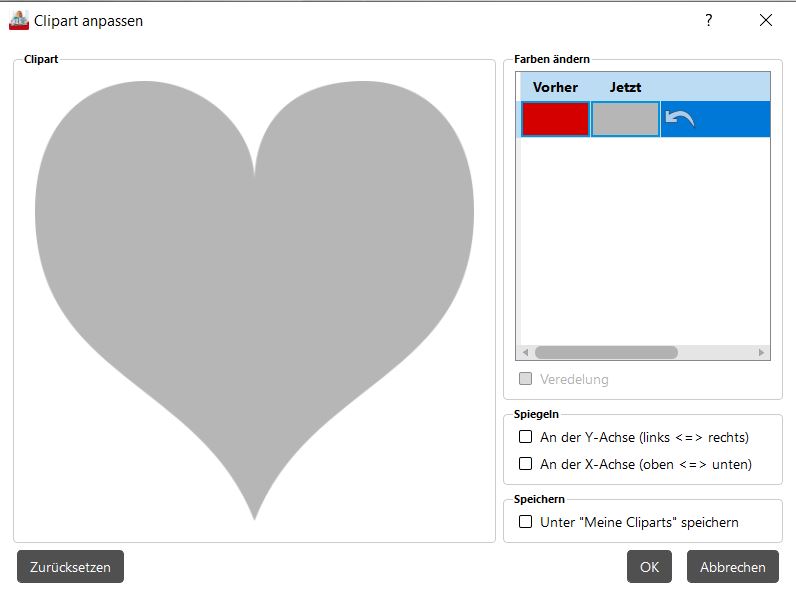Click the Jetzt column header
Image resolution: width=796 pixels, height=596 pixels.
(625, 87)
